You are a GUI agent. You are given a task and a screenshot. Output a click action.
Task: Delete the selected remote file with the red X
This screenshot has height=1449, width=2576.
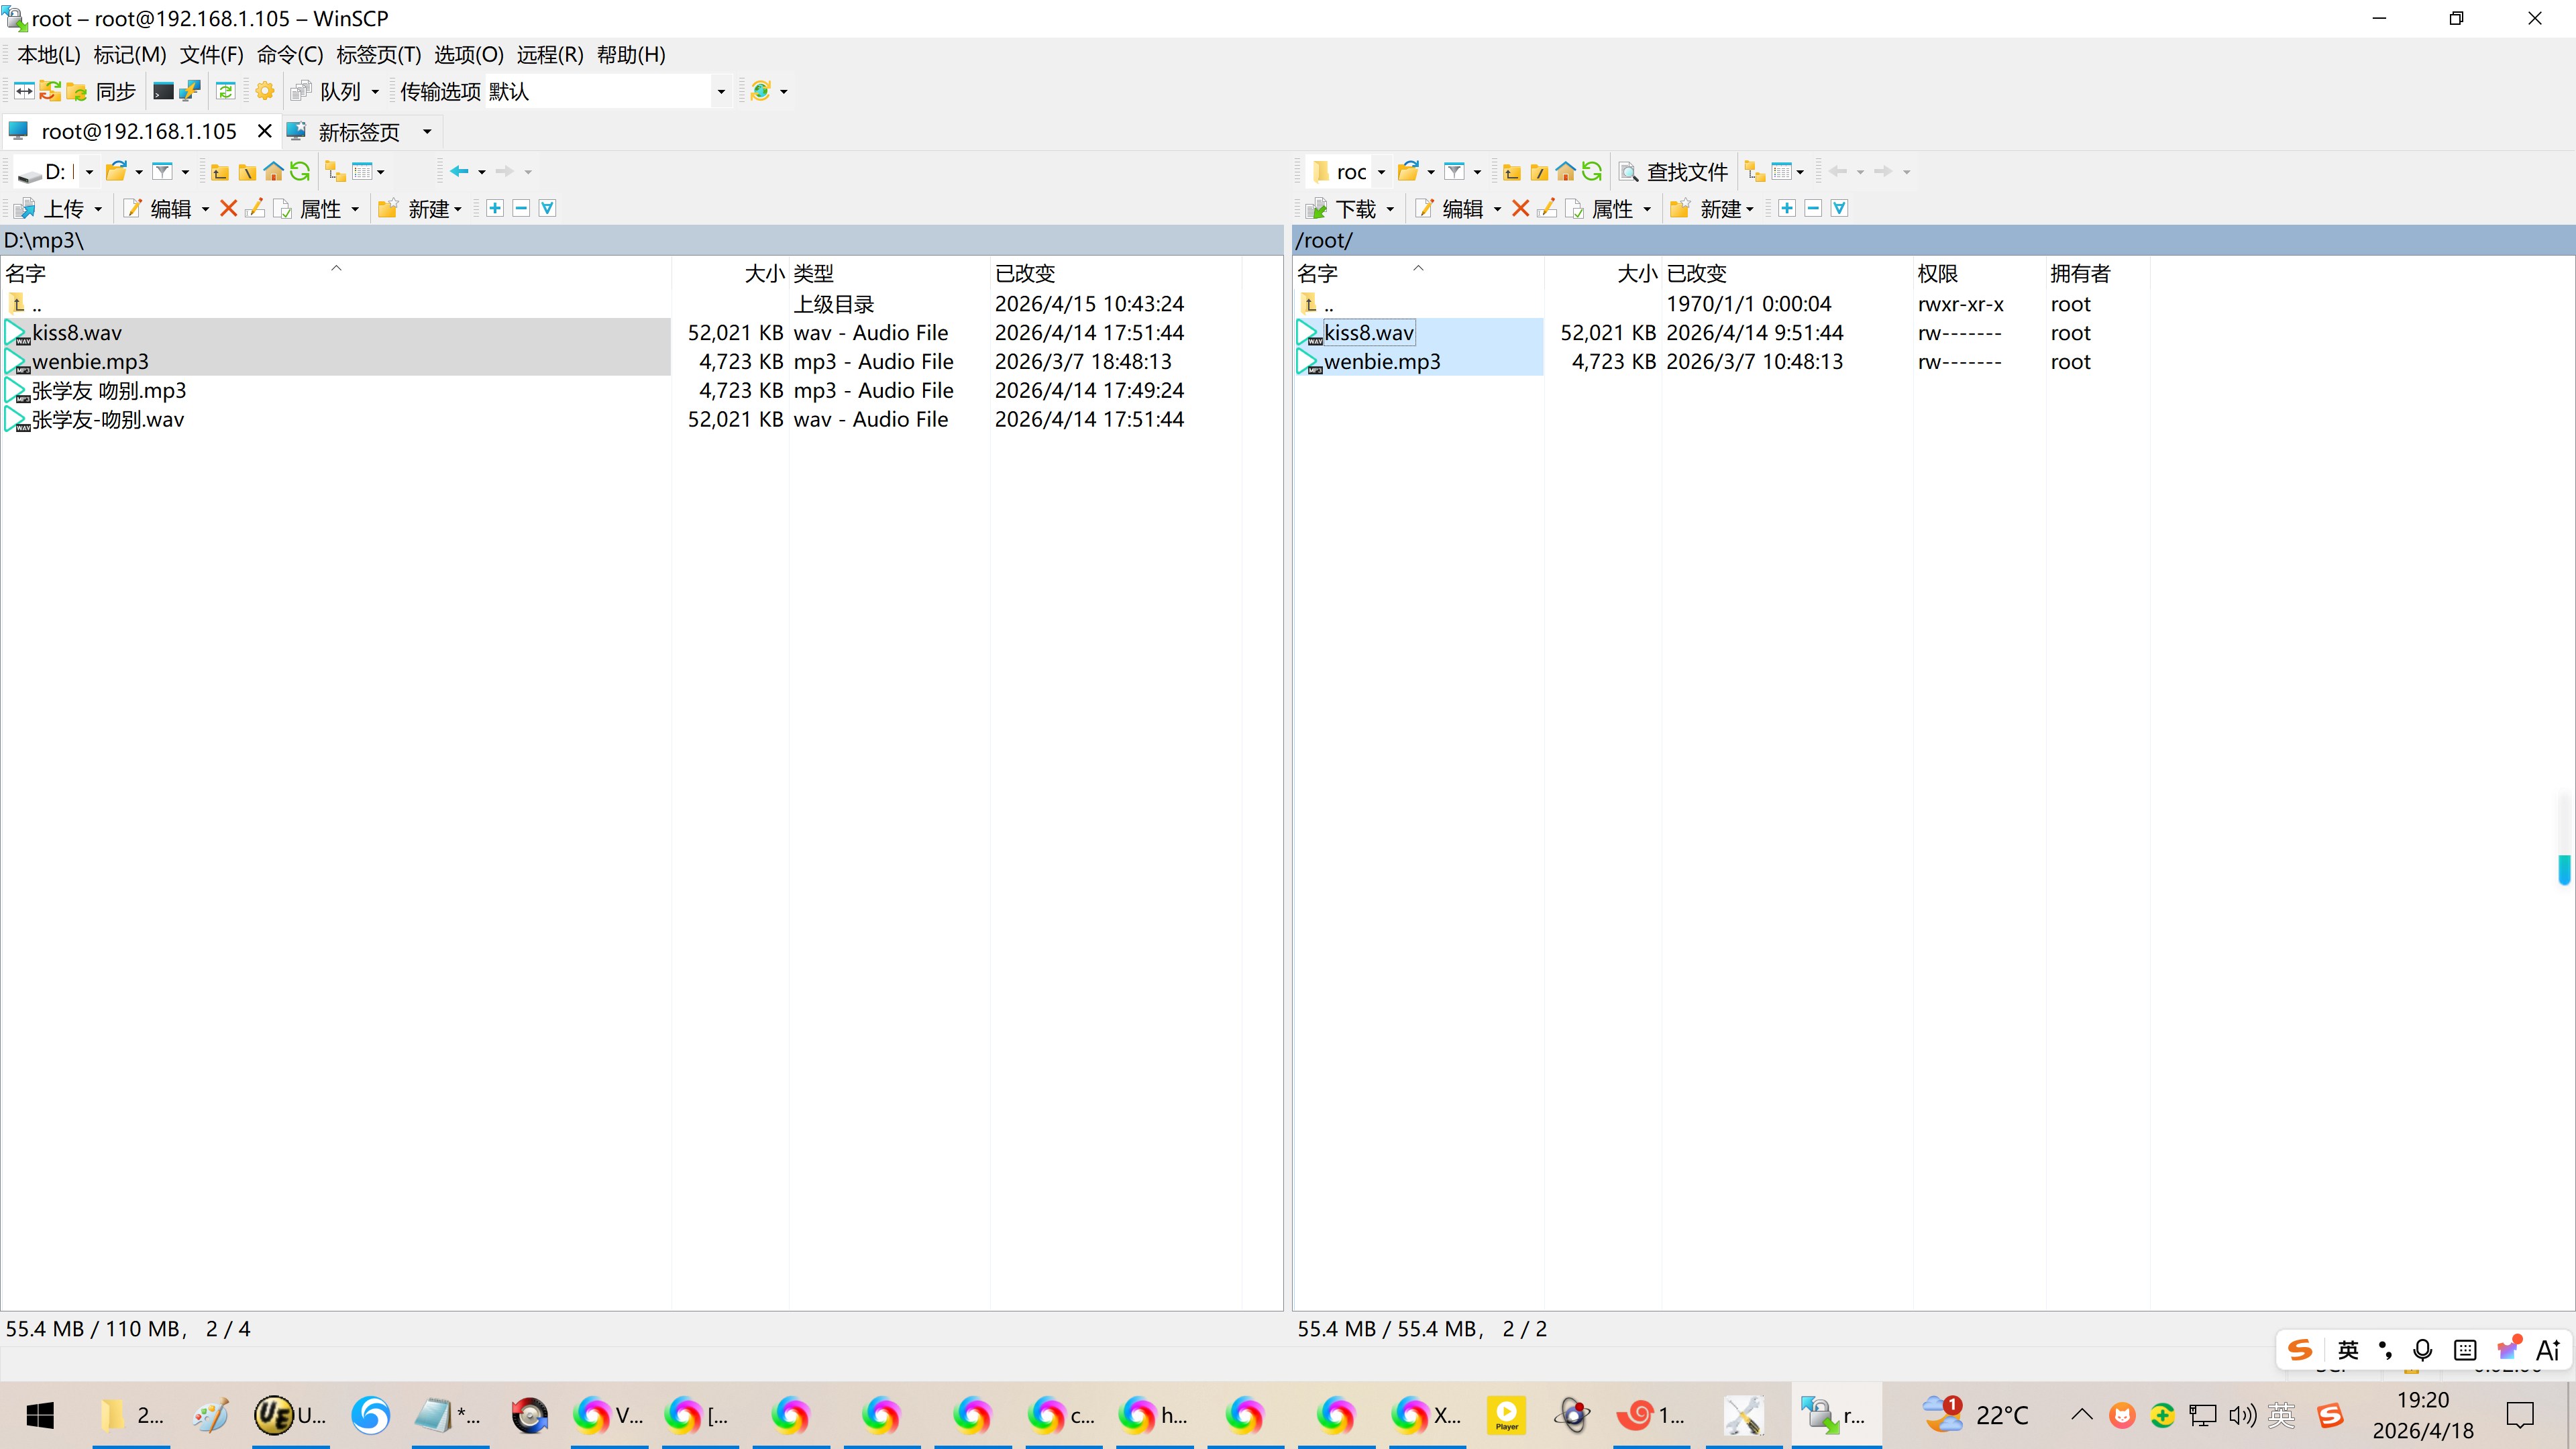(1520, 208)
